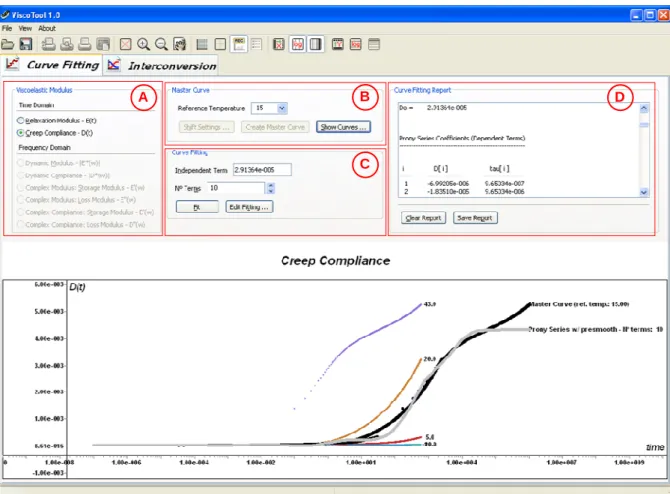The height and width of the screenshot is (494, 670).
Task: Decrease the number of terms spinner
Action: pos(270,191)
